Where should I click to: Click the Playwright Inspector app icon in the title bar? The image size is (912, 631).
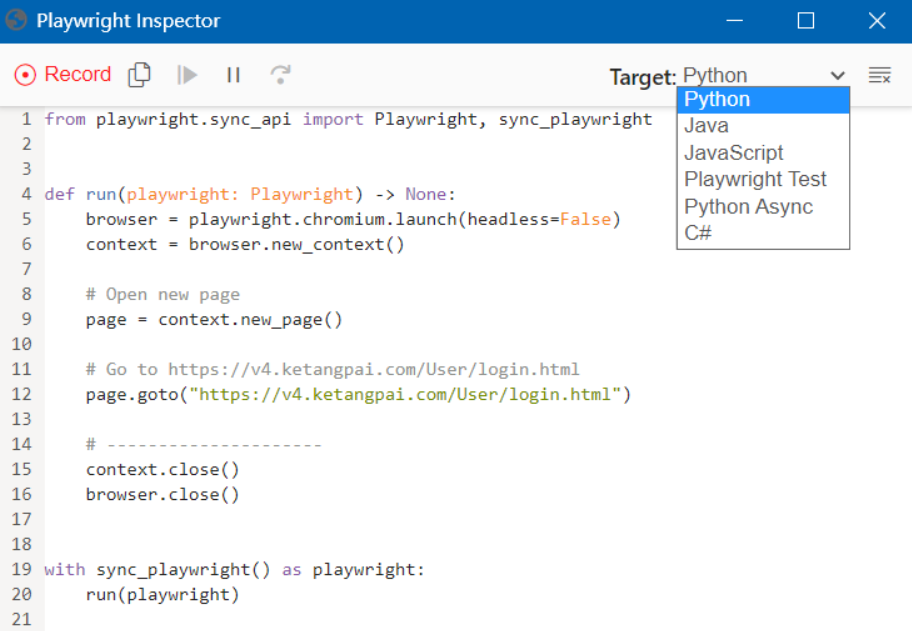tap(16, 20)
